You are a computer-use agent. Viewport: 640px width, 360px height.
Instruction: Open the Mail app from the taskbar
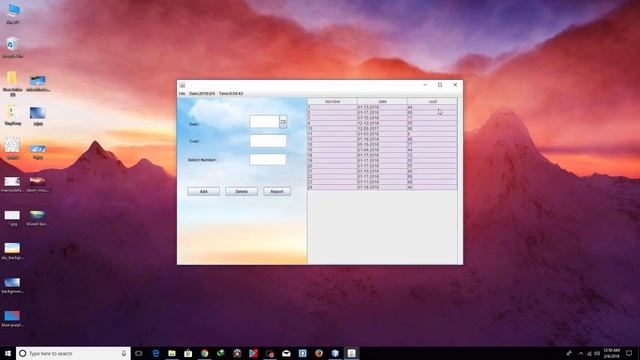pyautogui.click(x=286, y=353)
